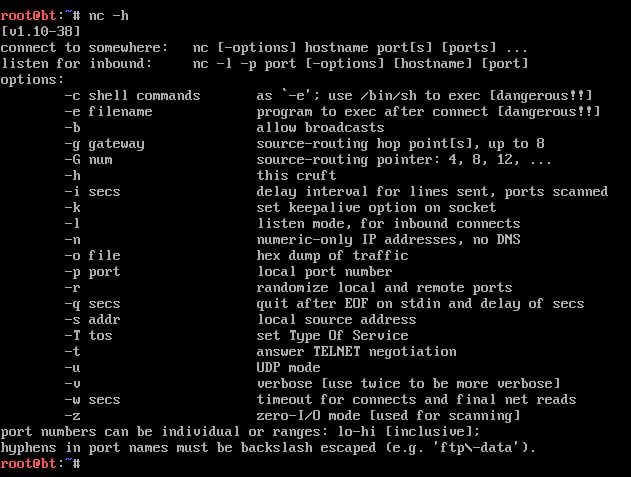Click the '-q secs' option
The width and height of the screenshot is (631, 477).
coord(92,304)
